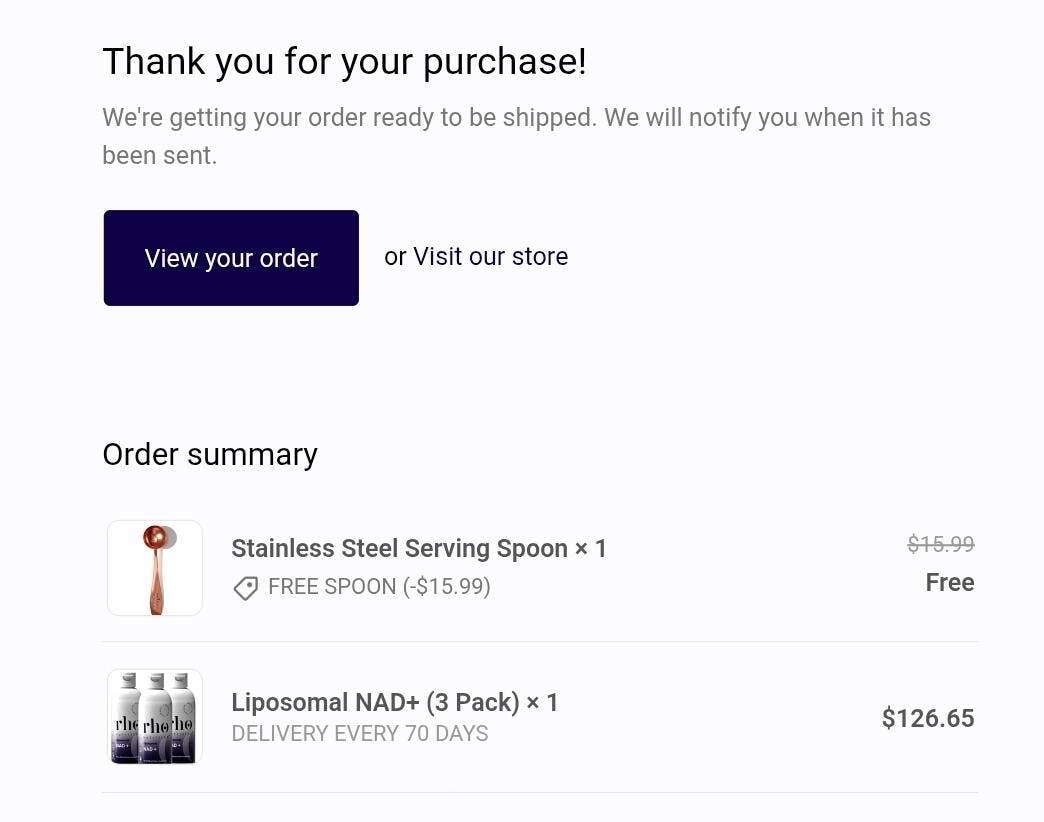Click the $126.65 price amount
The width and height of the screenshot is (1044, 822).
[x=927, y=718]
